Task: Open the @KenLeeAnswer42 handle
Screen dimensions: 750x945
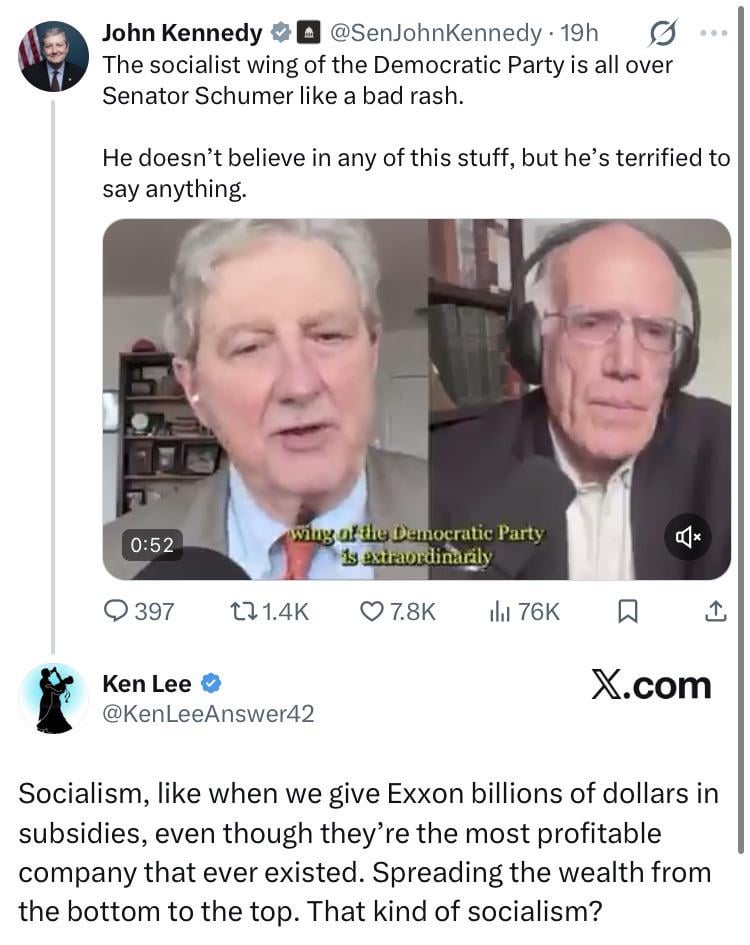Action: coord(208,714)
